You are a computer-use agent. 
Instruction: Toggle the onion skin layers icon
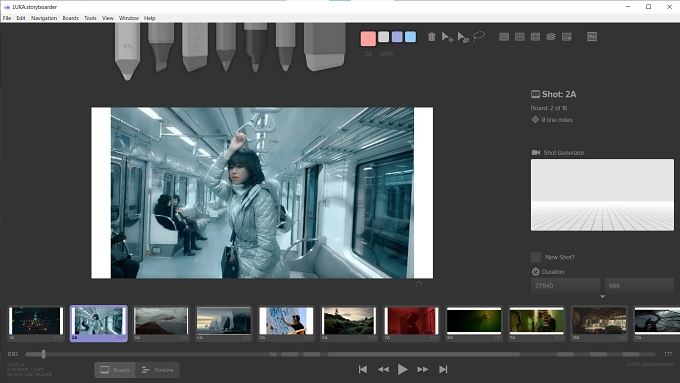551,37
